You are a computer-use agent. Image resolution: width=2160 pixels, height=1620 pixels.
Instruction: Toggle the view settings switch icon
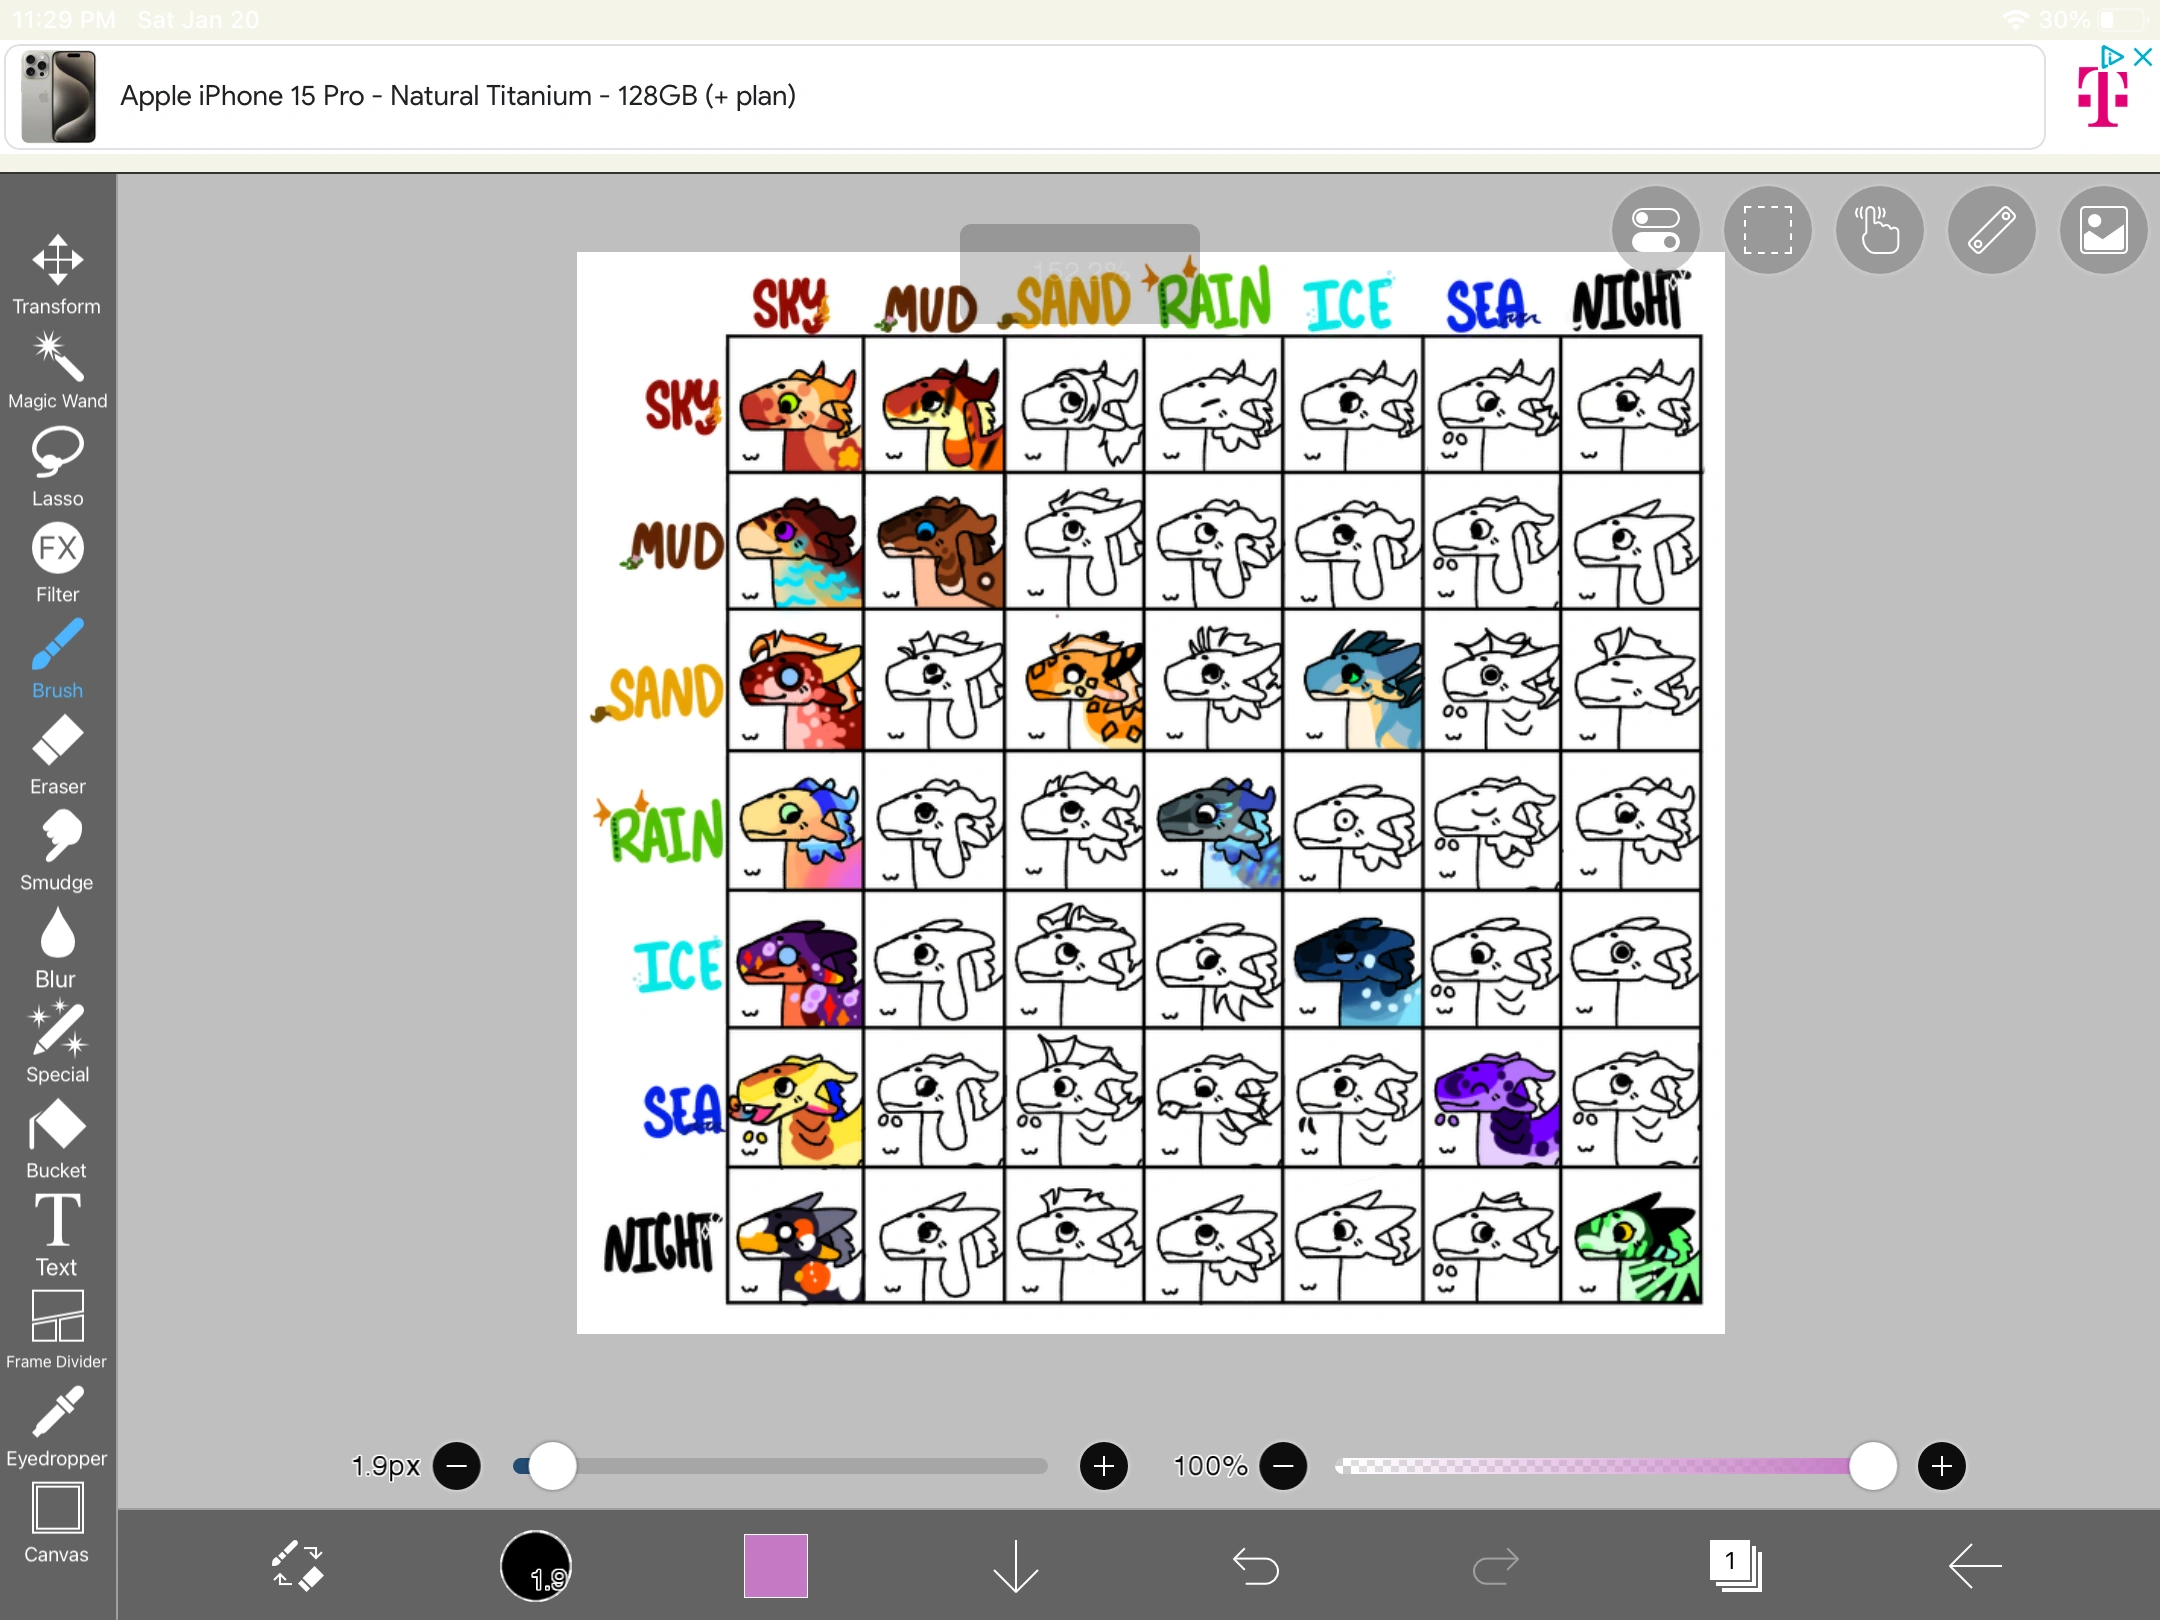click(x=1655, y=230)
